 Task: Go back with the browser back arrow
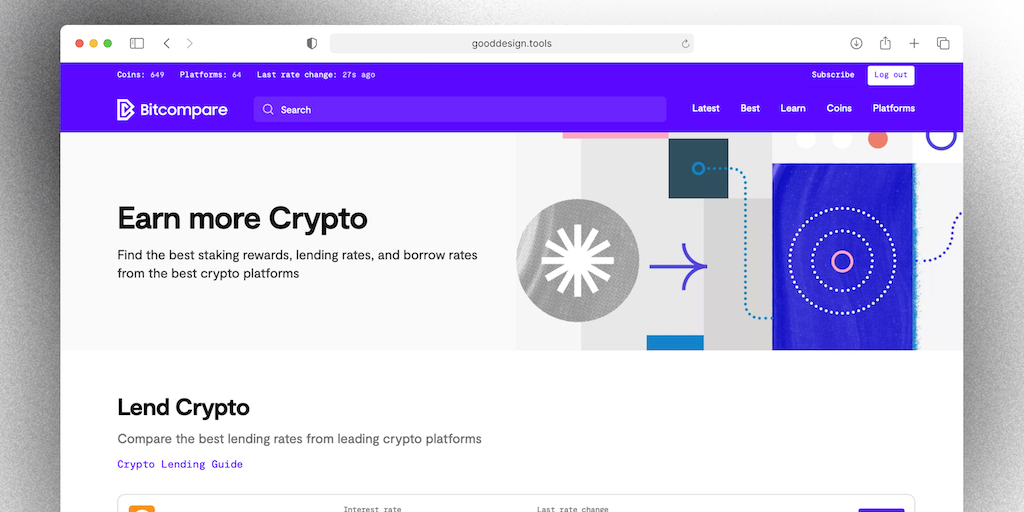[x=167, y=43]
